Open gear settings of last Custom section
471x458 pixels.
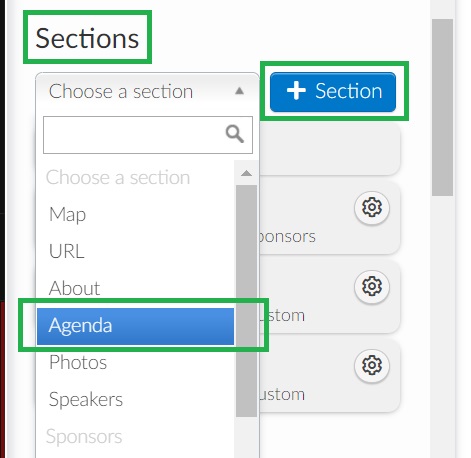click(372, 365)
